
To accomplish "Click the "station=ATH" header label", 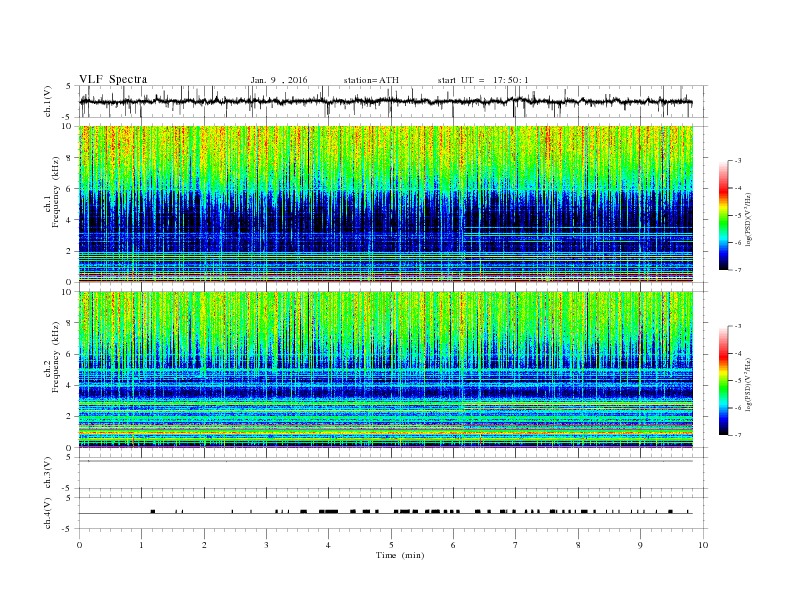I will coord(371,80).
